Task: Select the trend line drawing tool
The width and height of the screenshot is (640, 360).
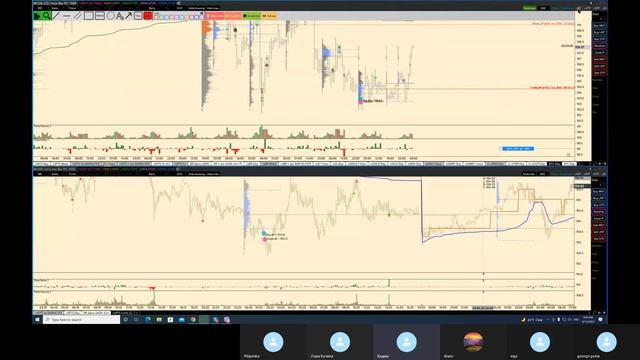Action: click(56, 16)
